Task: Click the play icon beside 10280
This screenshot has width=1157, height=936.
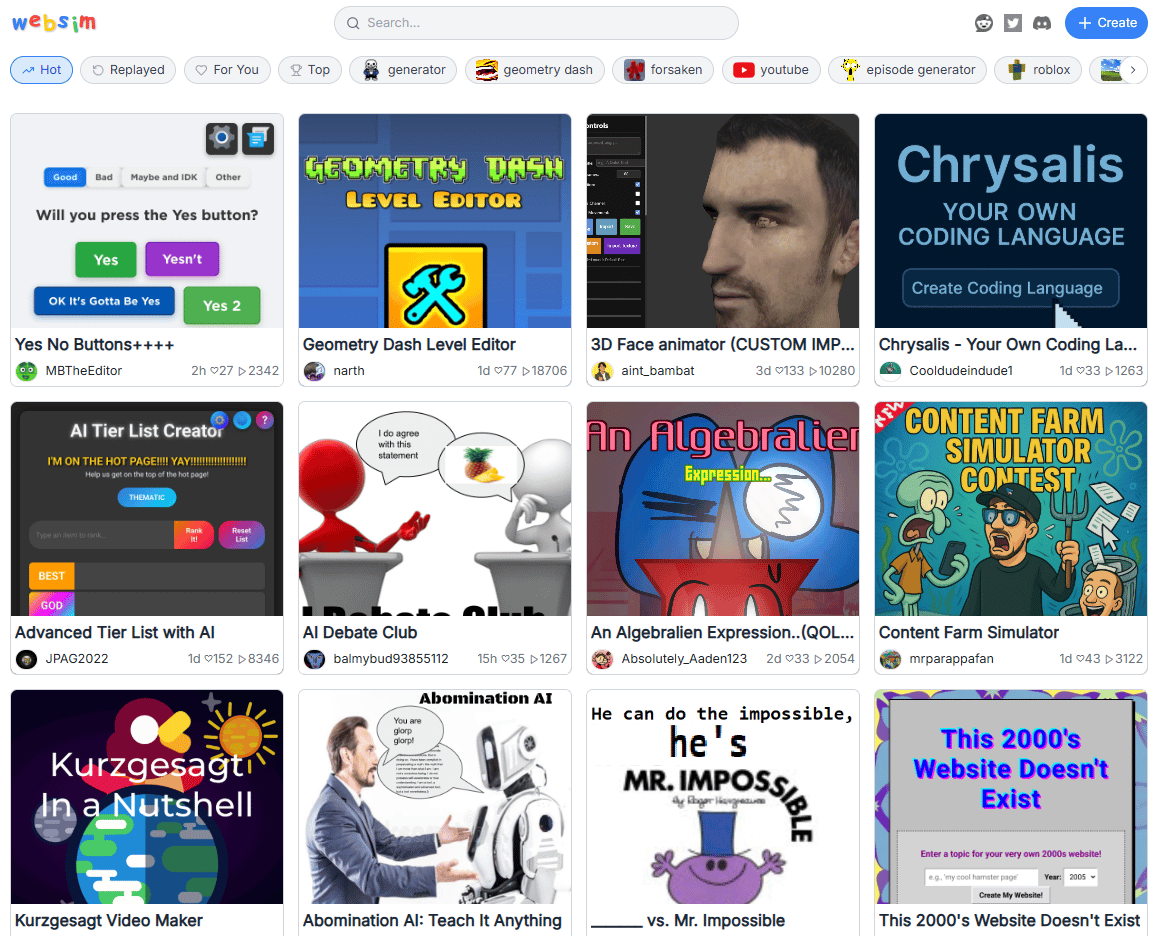Action: tap(813, 371)
